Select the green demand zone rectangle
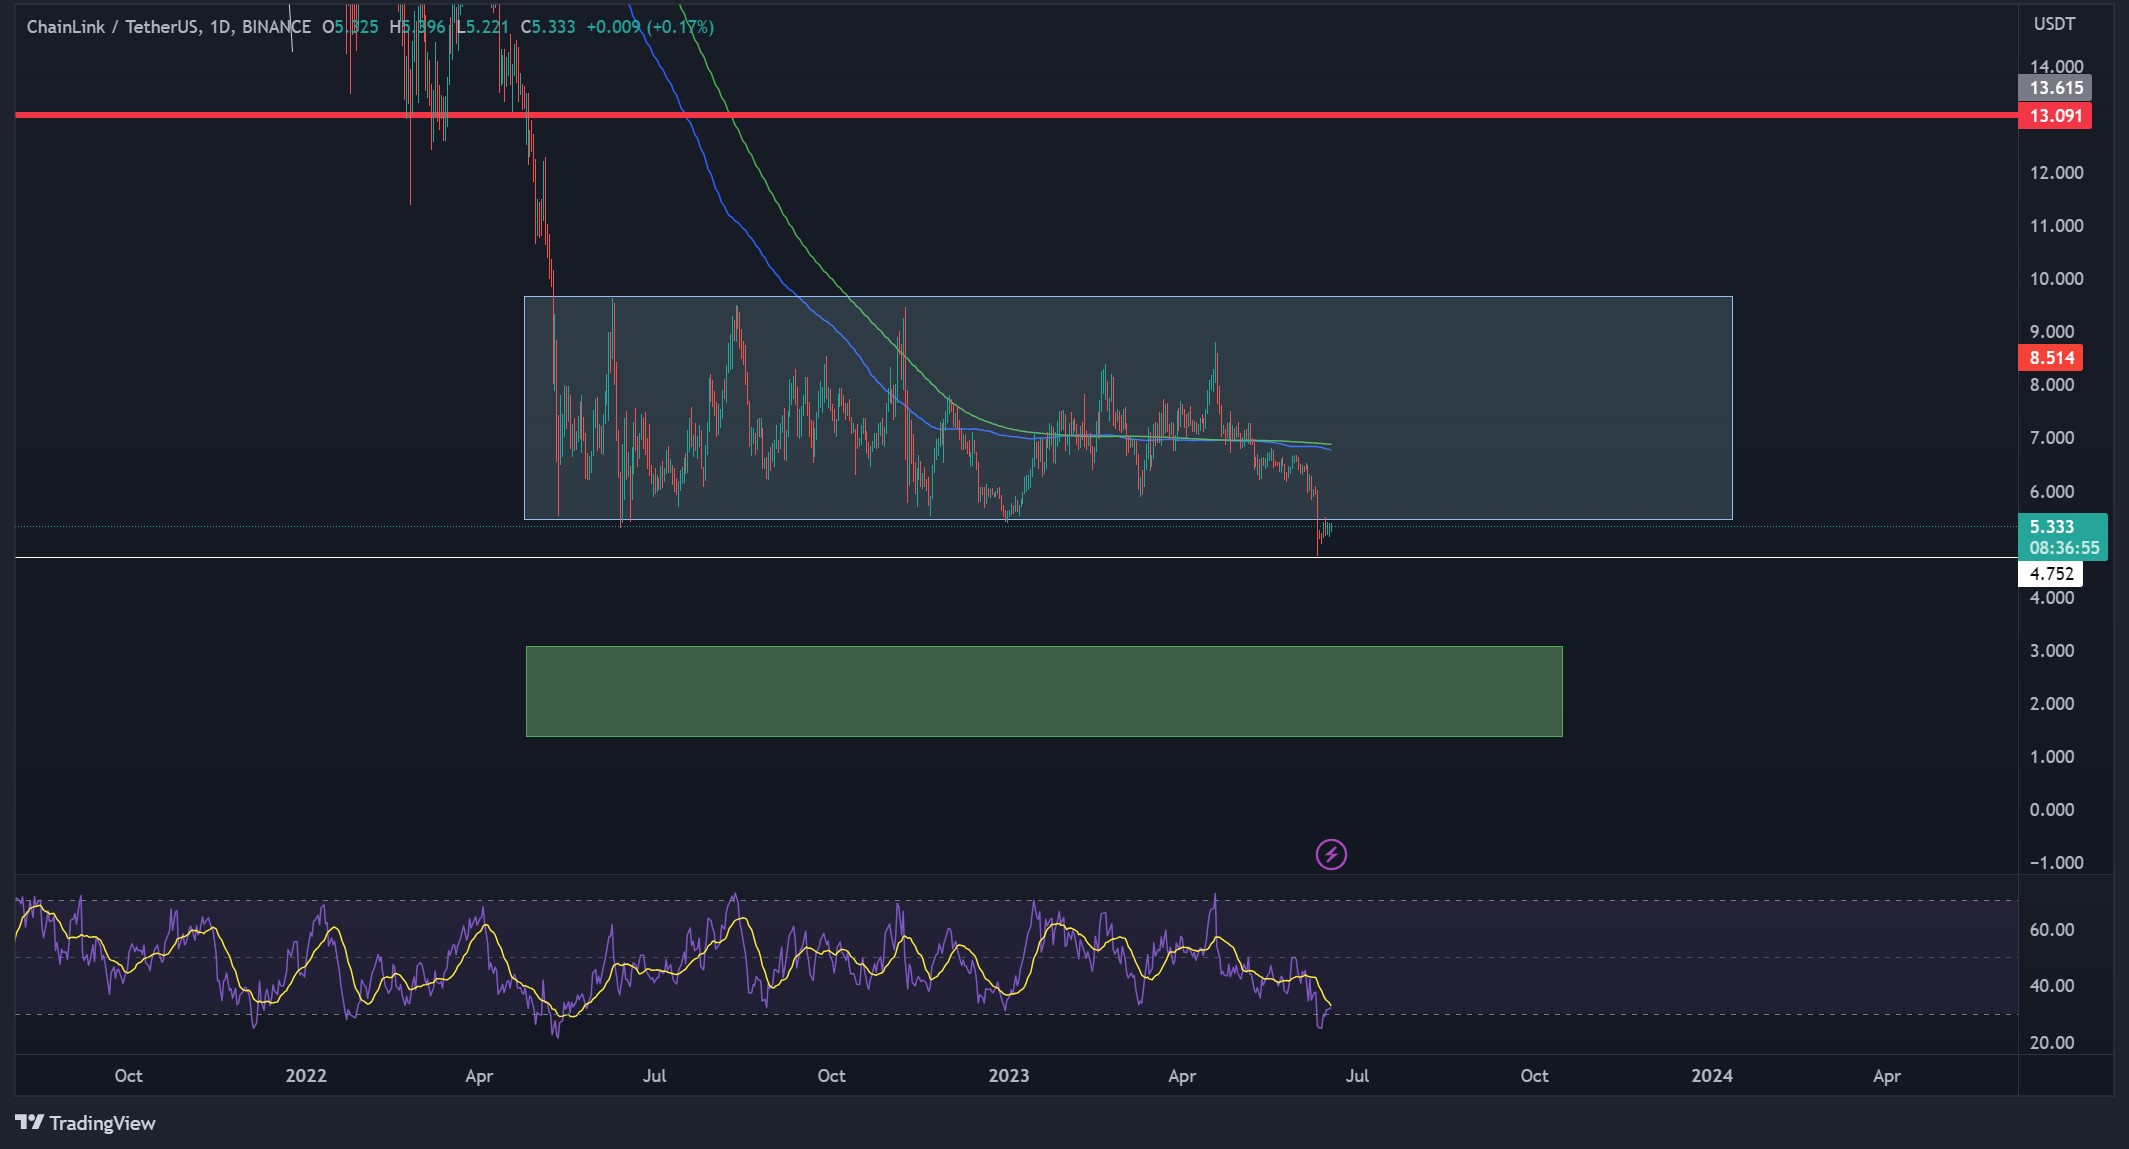Viewport: 2129px width, 1149px height. pyautogui.click(x=1044, y=691)
